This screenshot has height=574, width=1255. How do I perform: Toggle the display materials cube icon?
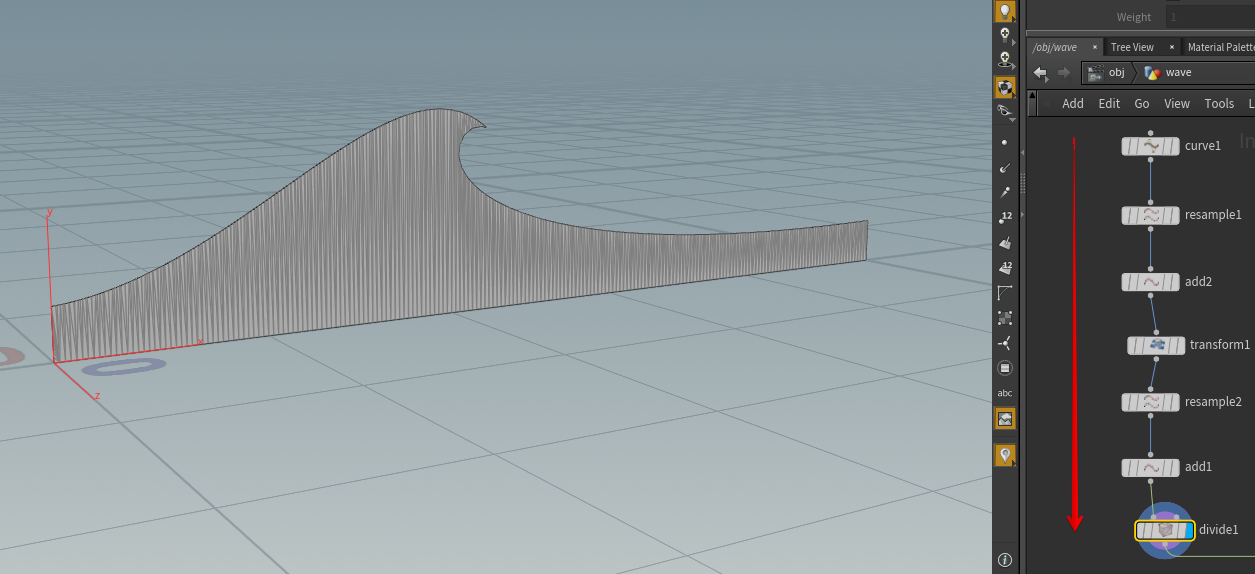click(x=1005, y=87)
